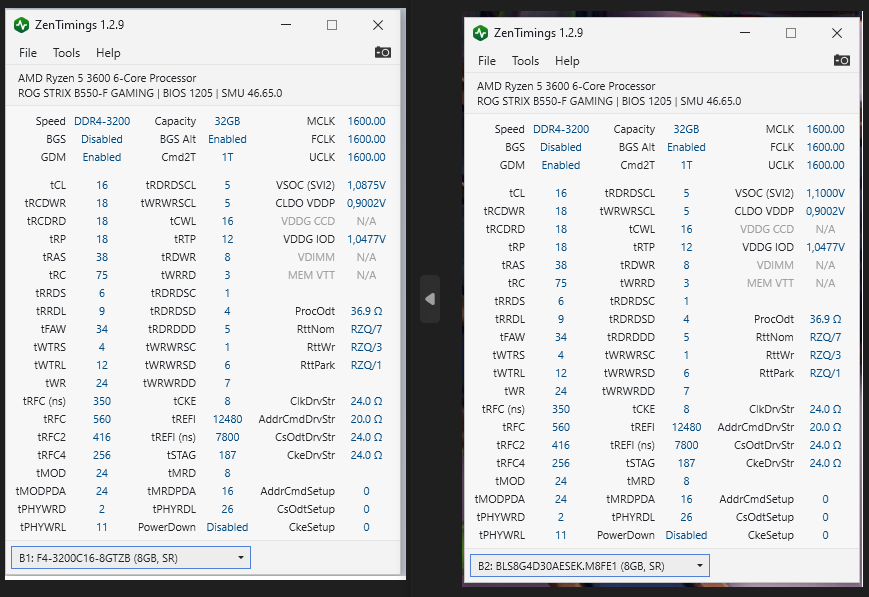Image resolution: width=869 pixels, height=597 pixels.
Task: Maximize the right ZenTimings window
Action: [x=791, y=33]
